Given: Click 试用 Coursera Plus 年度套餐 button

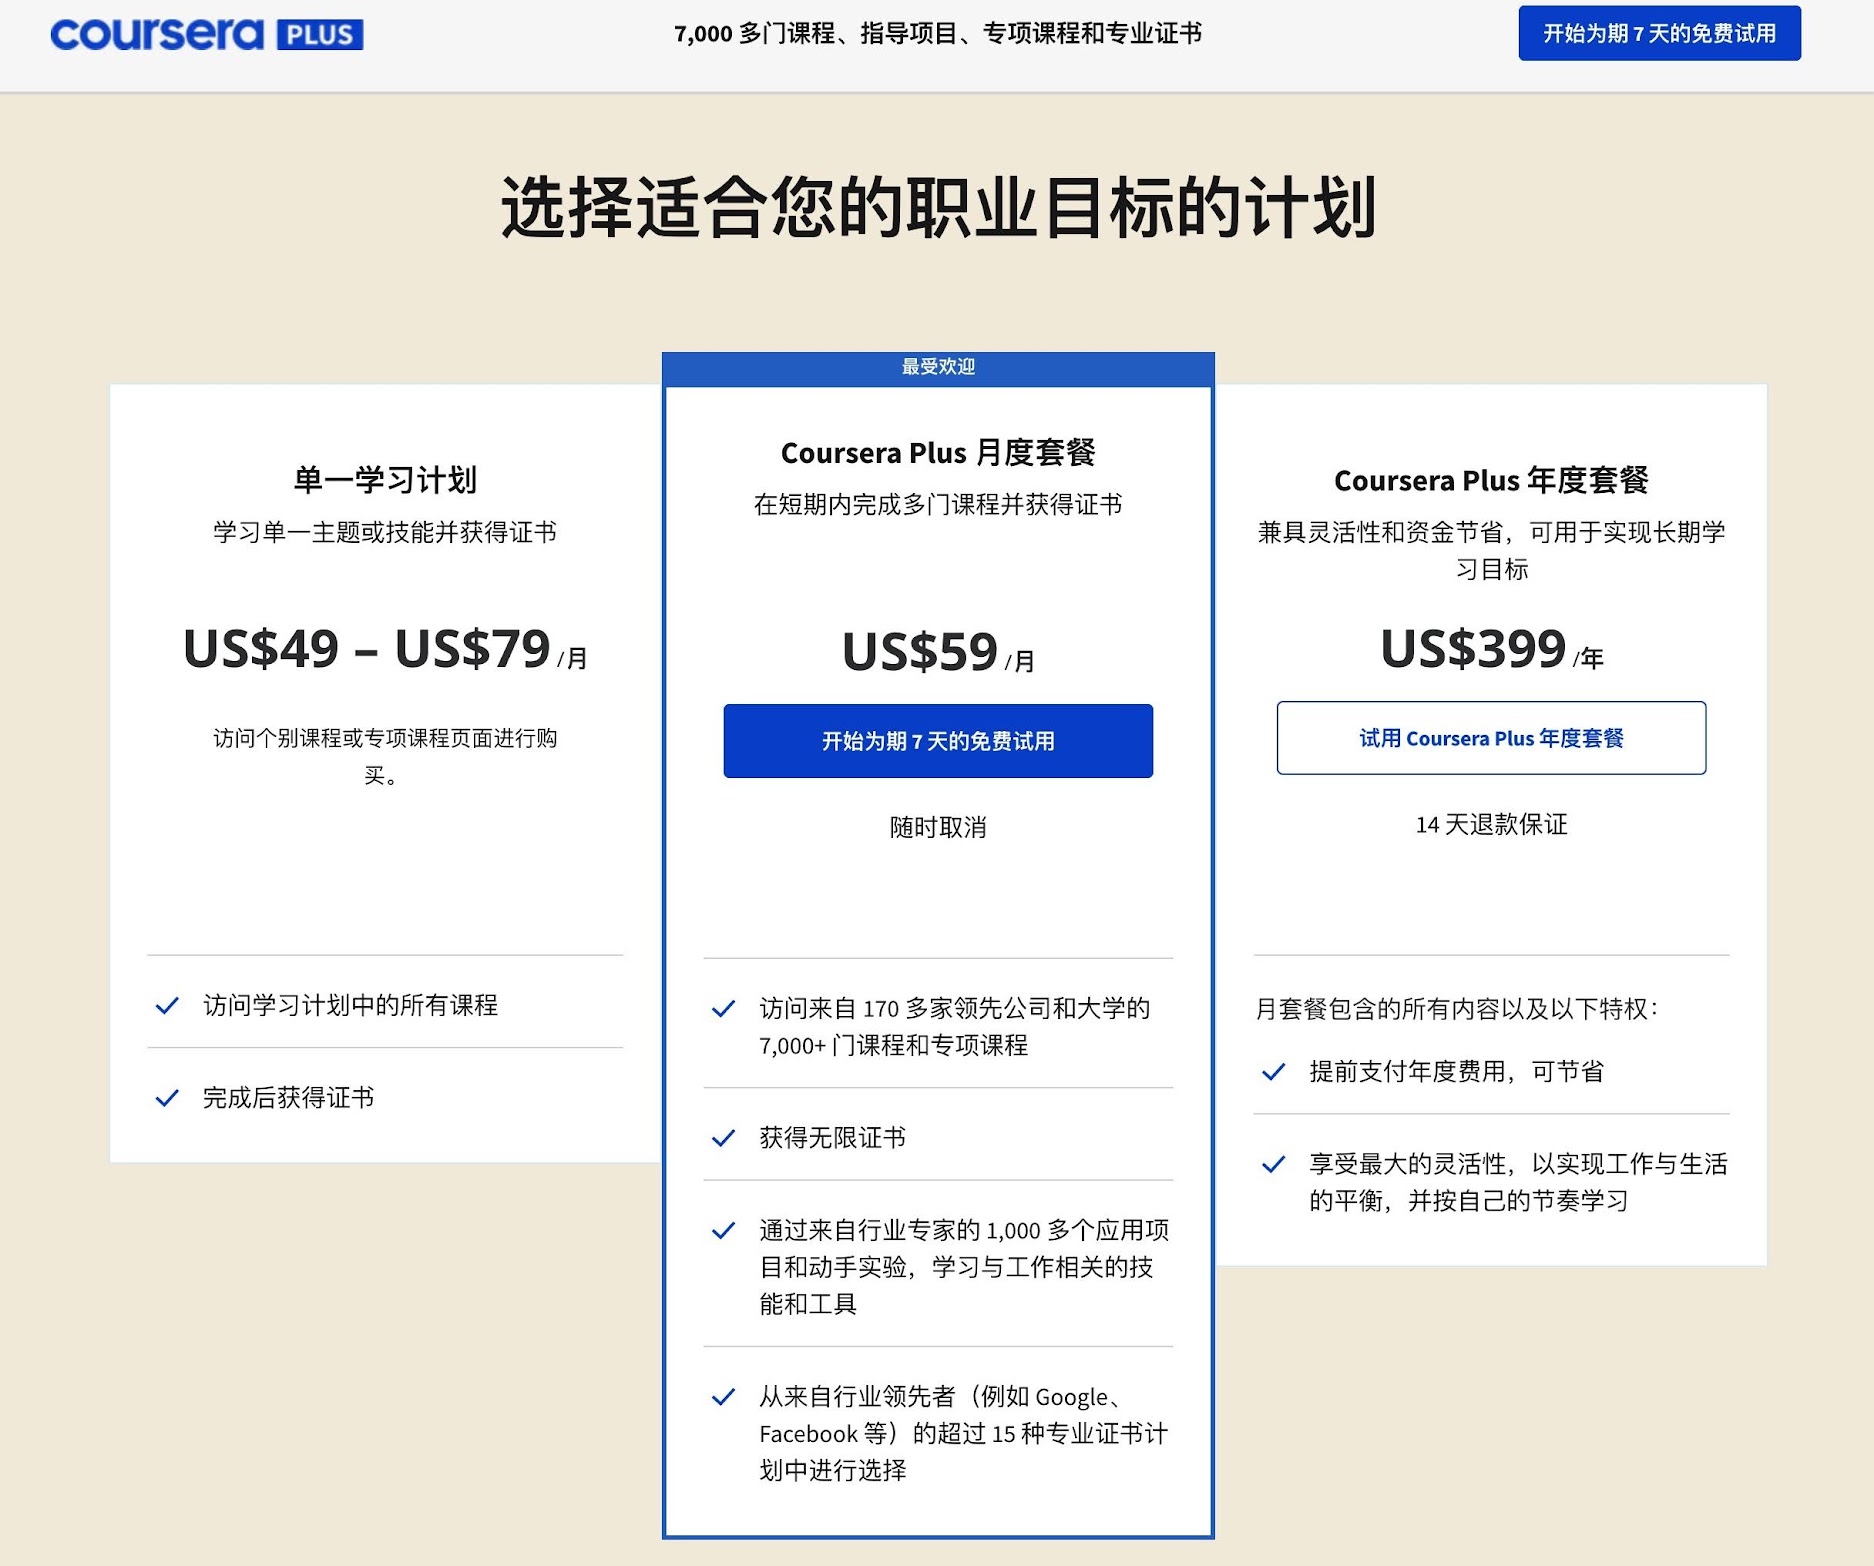Looking at the screenshot, I should 1491,738.
